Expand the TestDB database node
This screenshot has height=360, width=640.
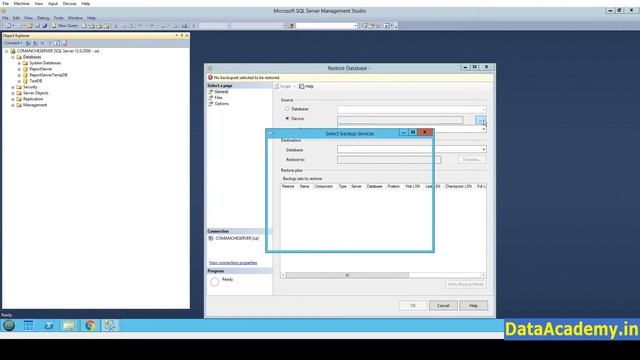pyautogui.click(x=19, y=81)
